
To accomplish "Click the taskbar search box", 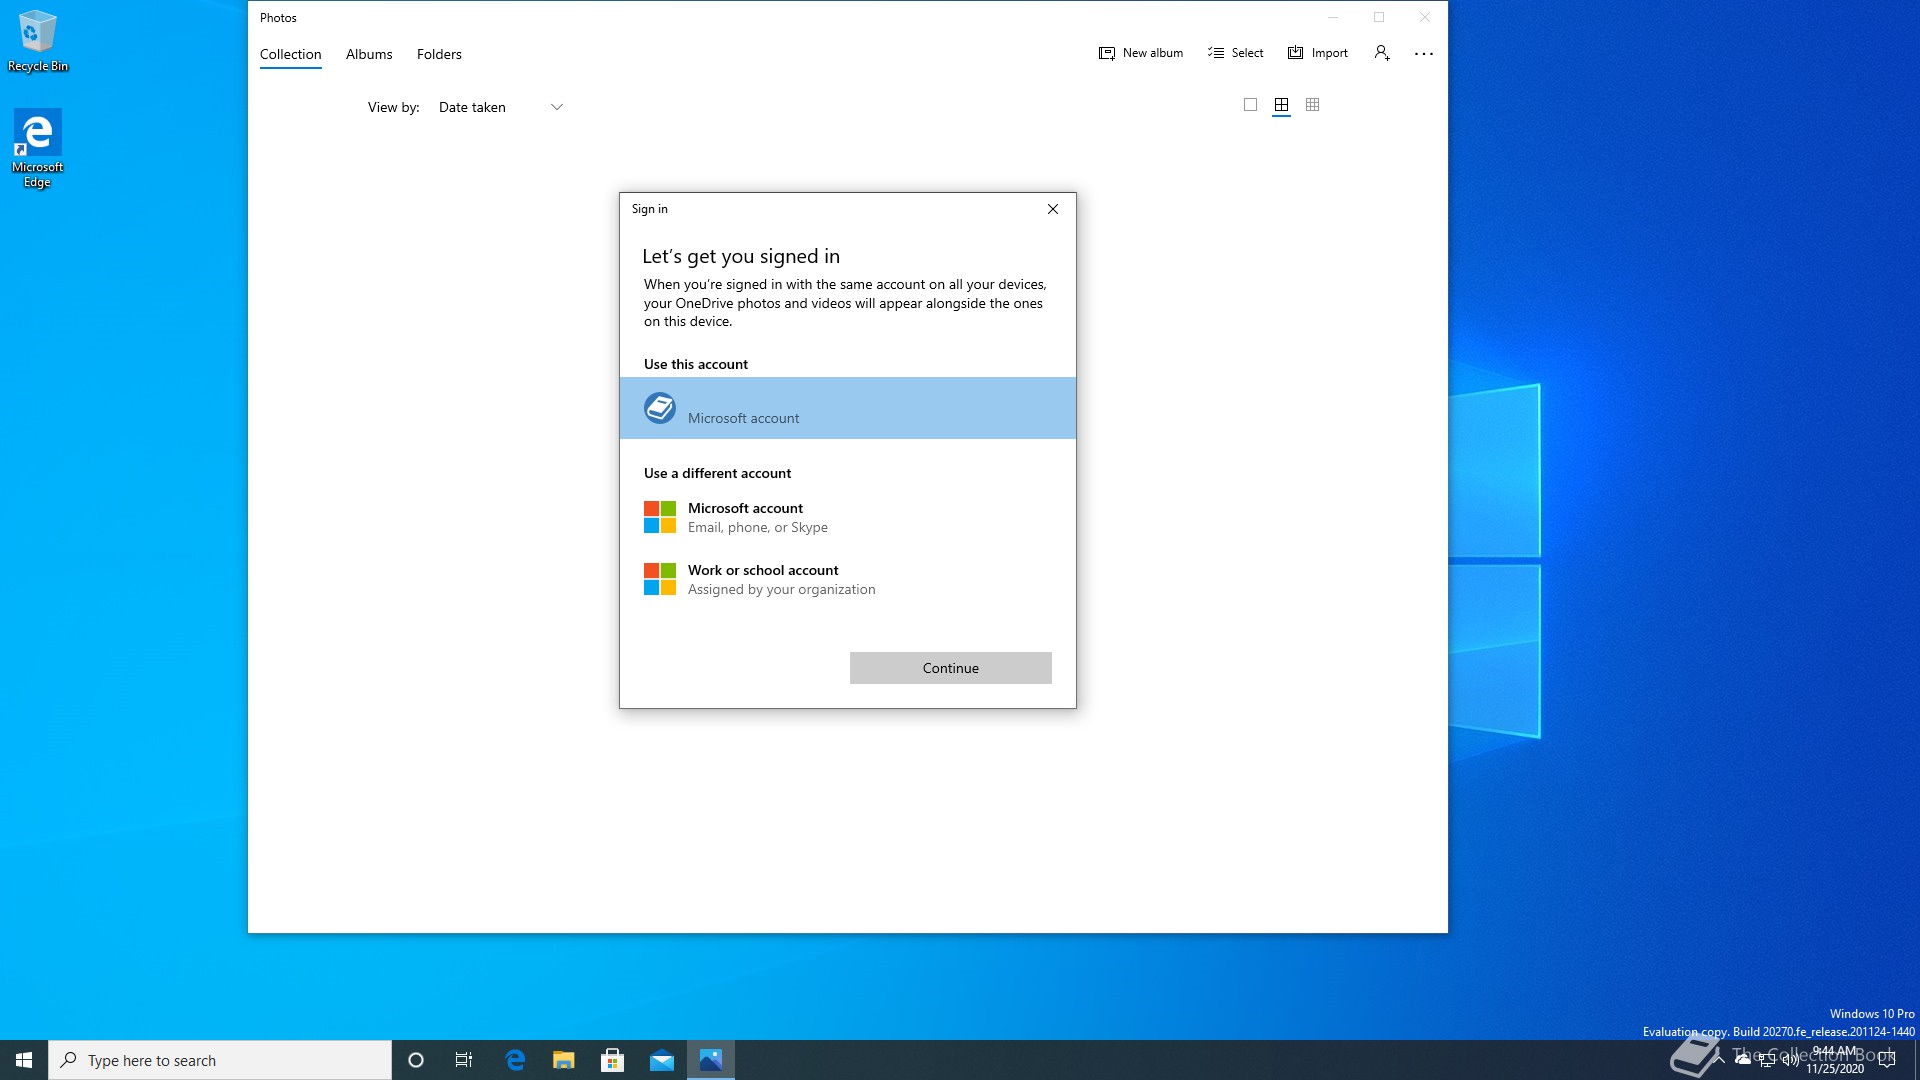I will (220, 1060).
